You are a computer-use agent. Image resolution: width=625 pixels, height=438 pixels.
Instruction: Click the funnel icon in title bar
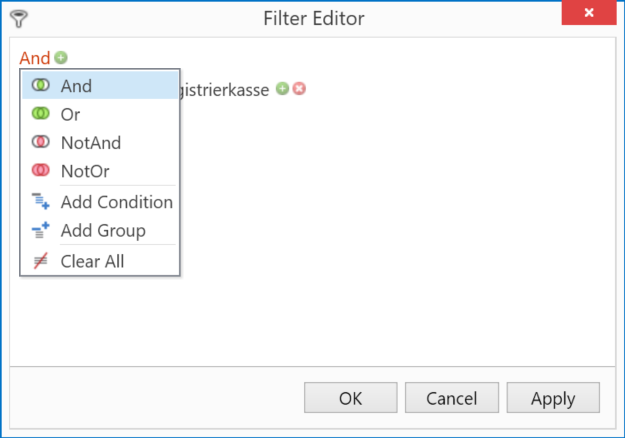tap(19, 19)
